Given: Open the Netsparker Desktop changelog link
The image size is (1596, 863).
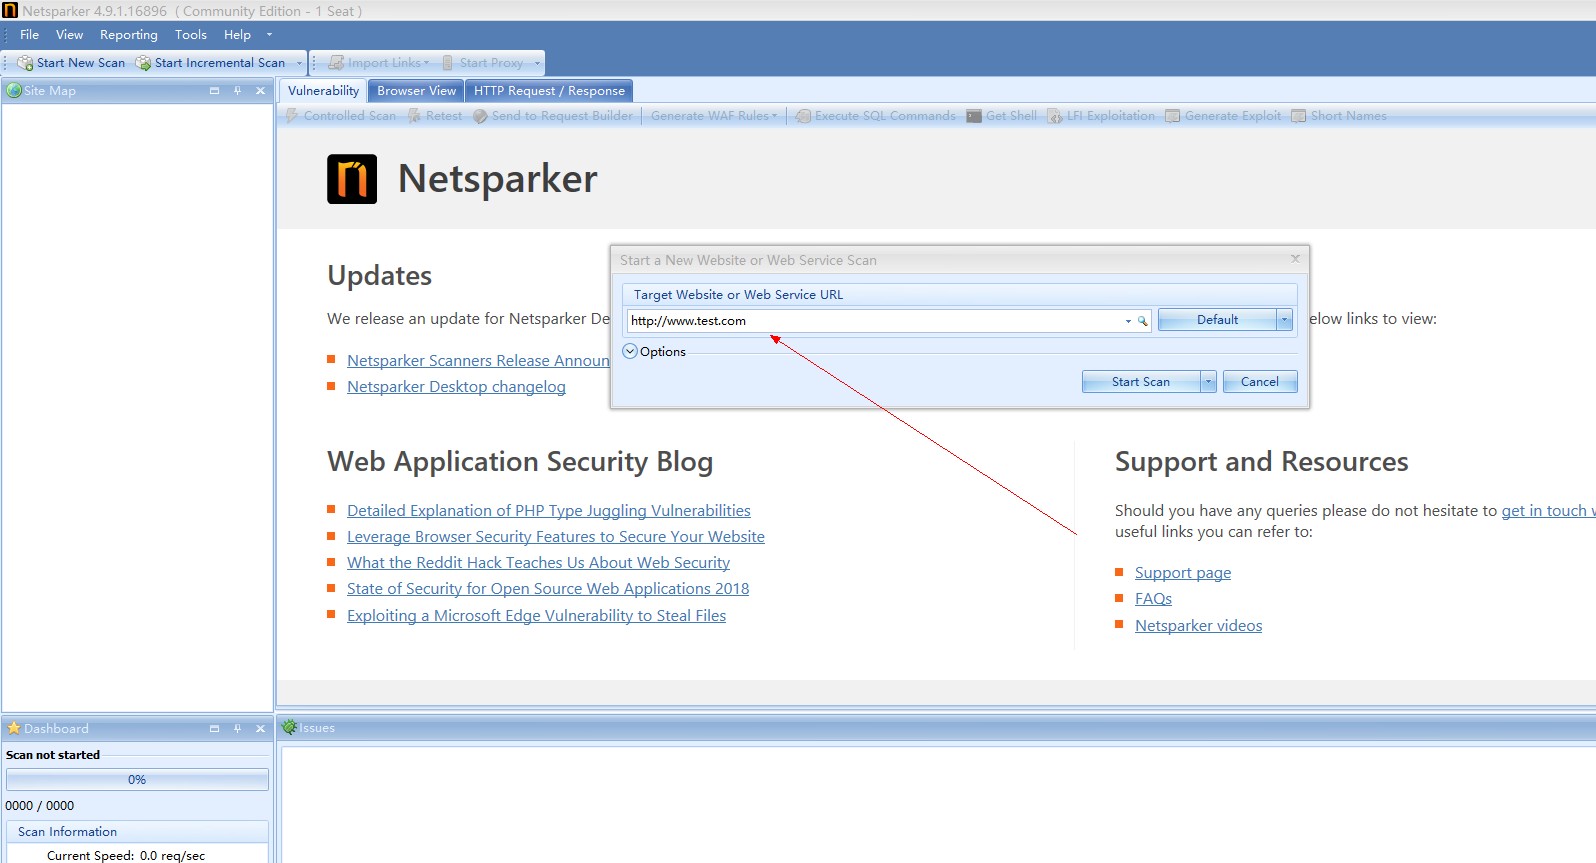Looking at the screenshot, I should coord(456,387).
